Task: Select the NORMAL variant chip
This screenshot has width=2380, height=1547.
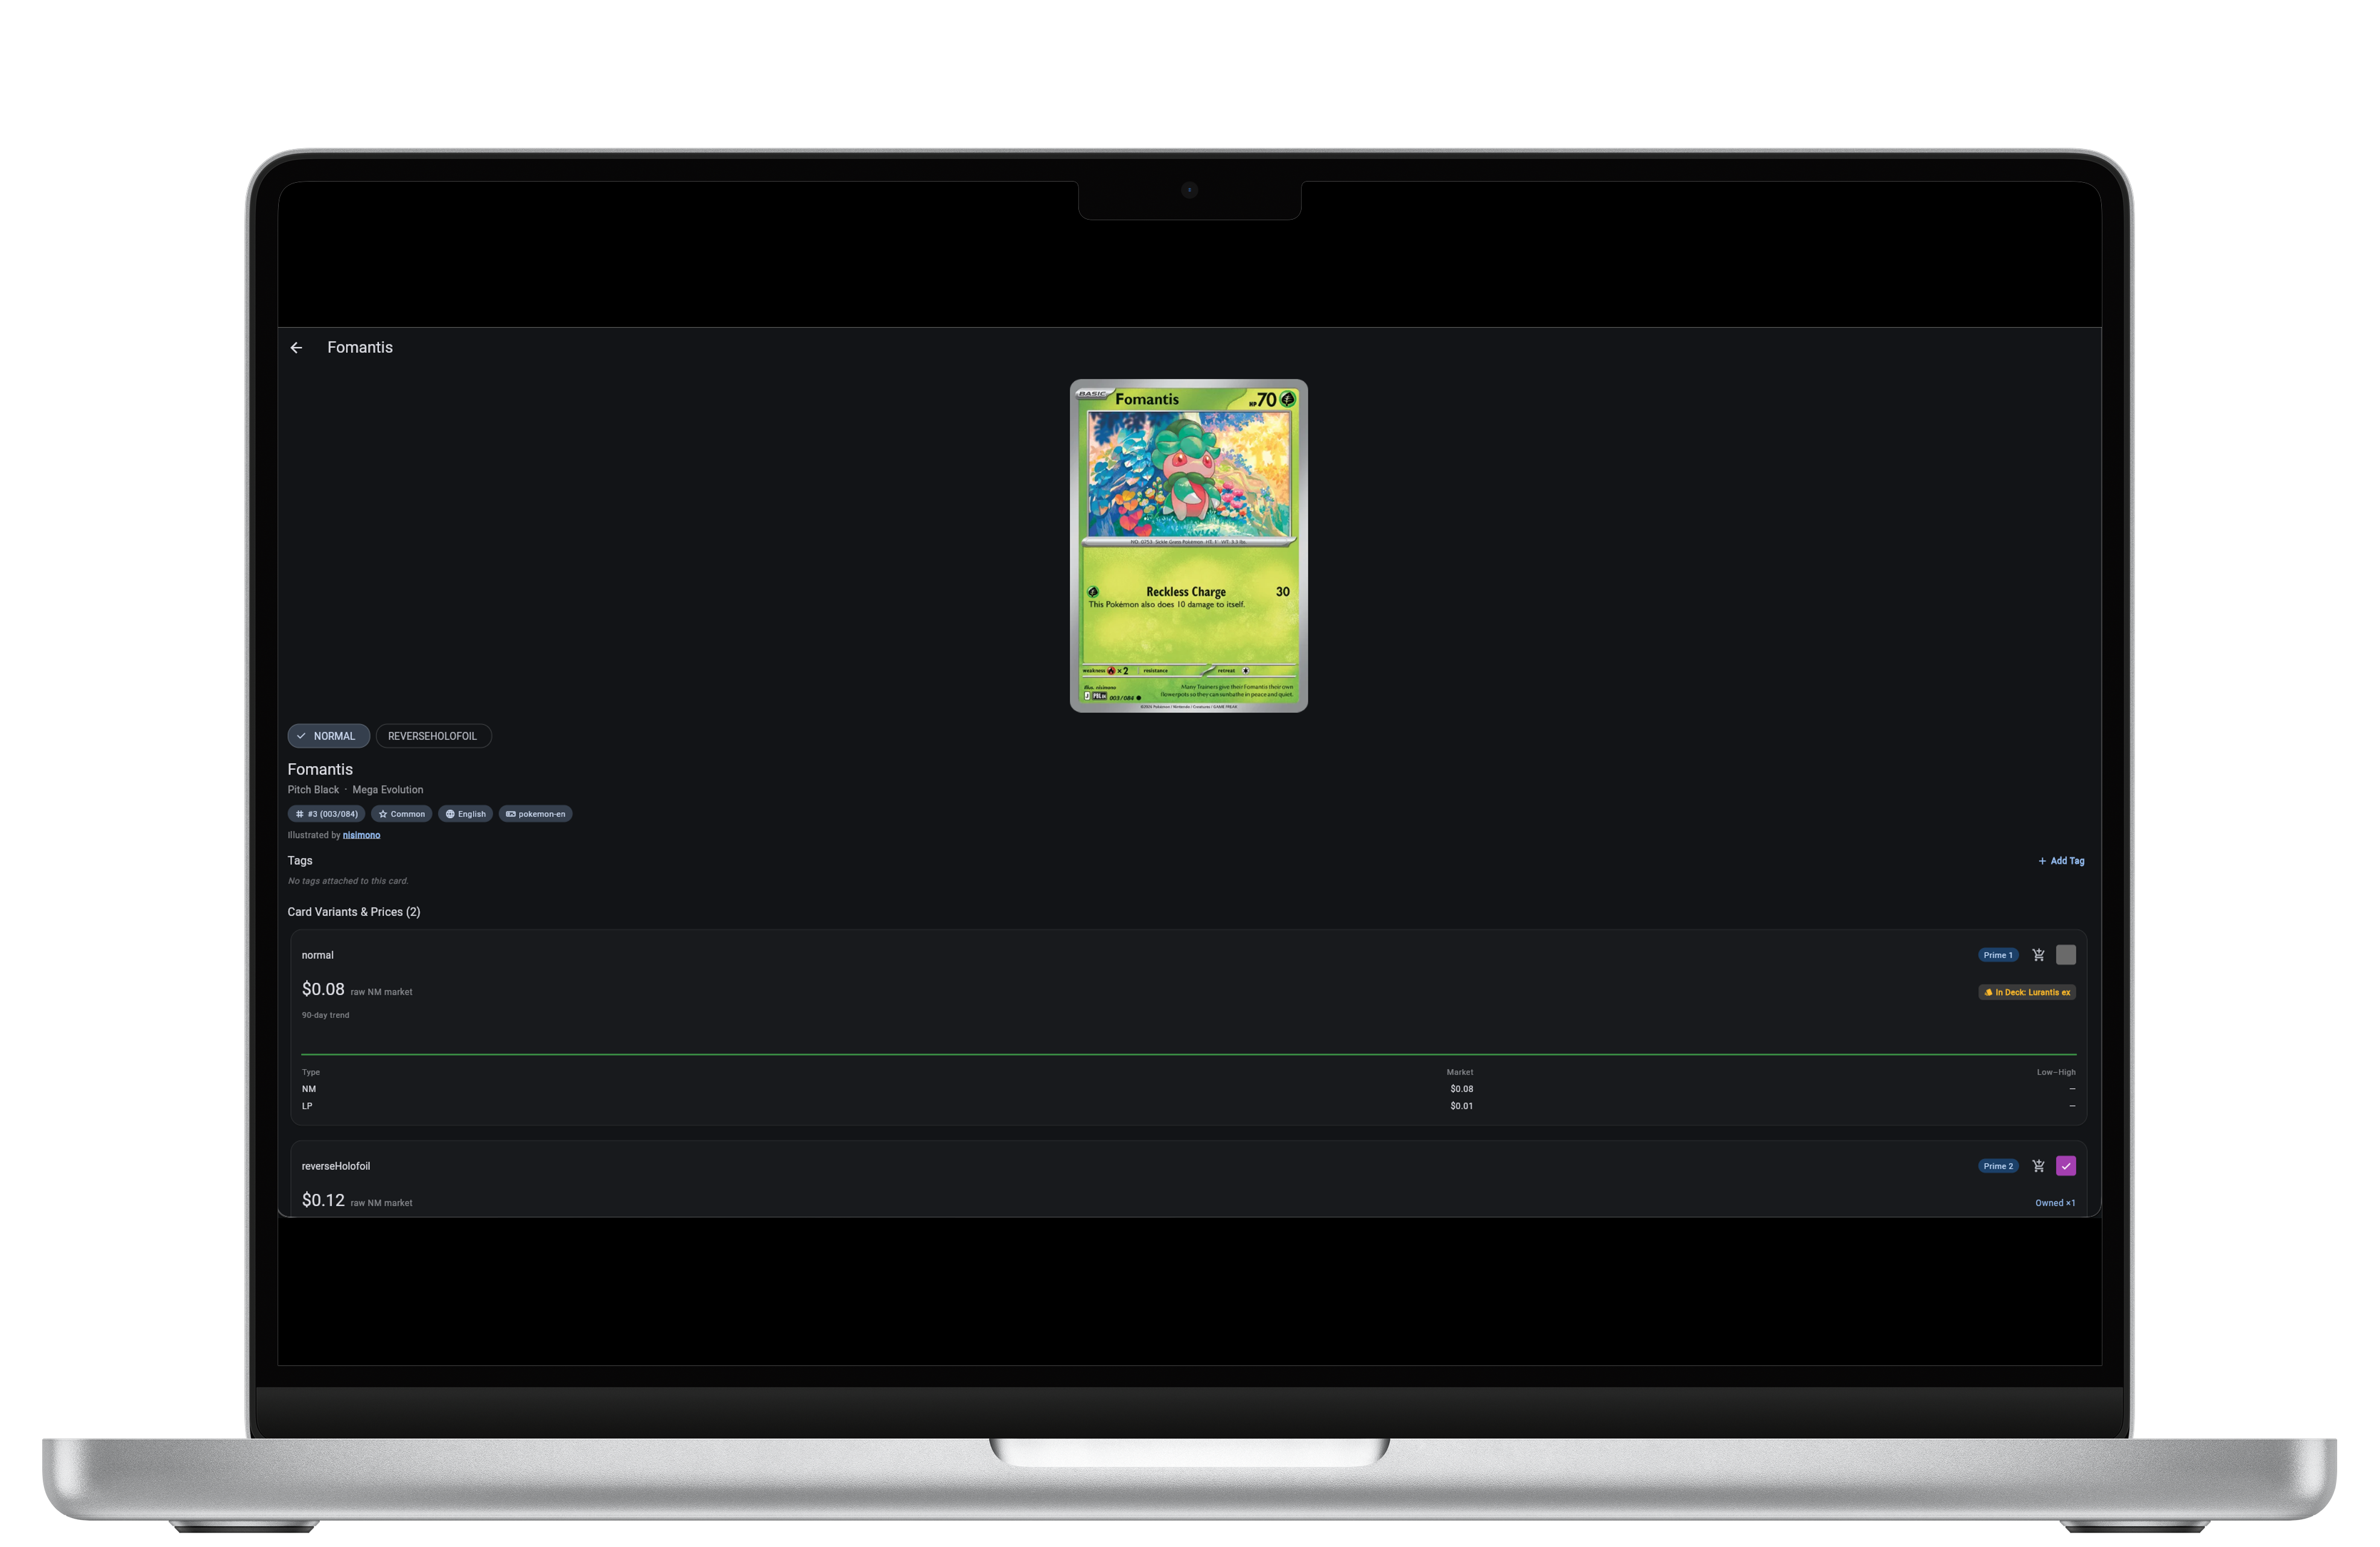Action: point(328,736)
